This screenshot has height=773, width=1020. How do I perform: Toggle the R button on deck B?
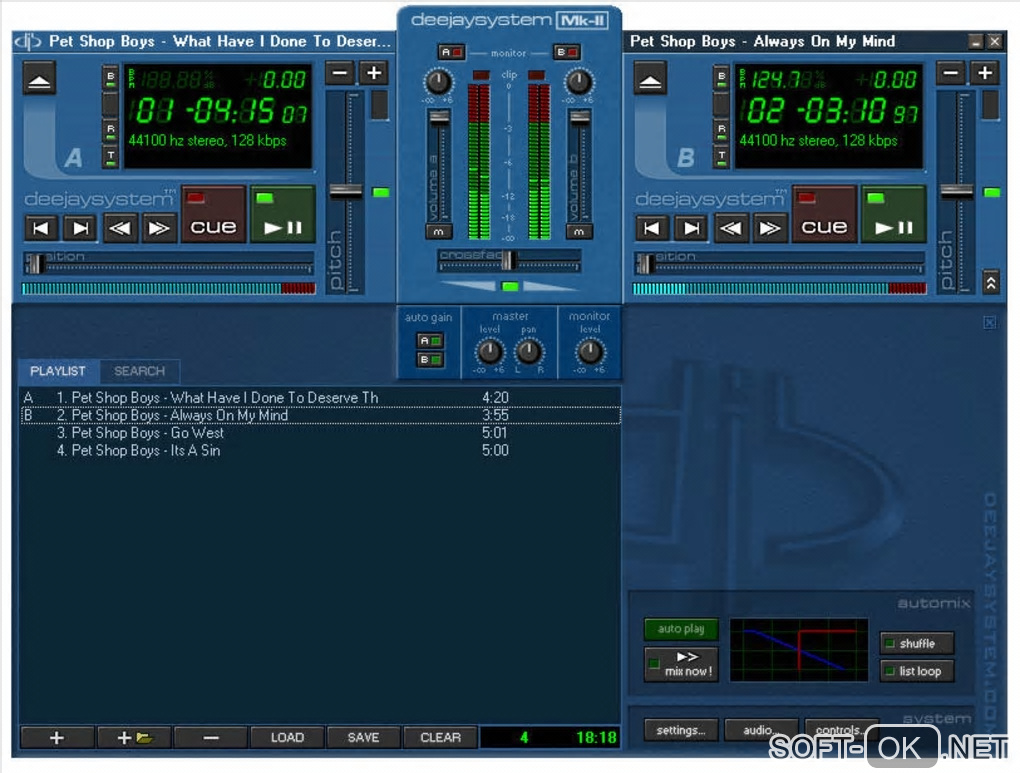point(721,132)
